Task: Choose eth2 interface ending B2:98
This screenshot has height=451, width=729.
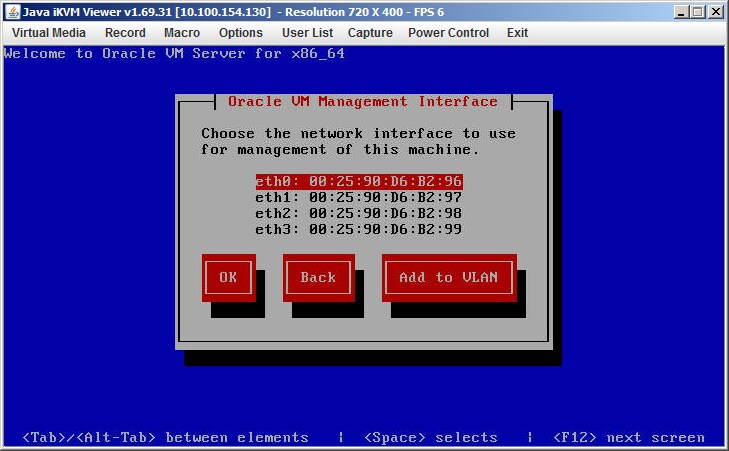Action: pos(359,213)
